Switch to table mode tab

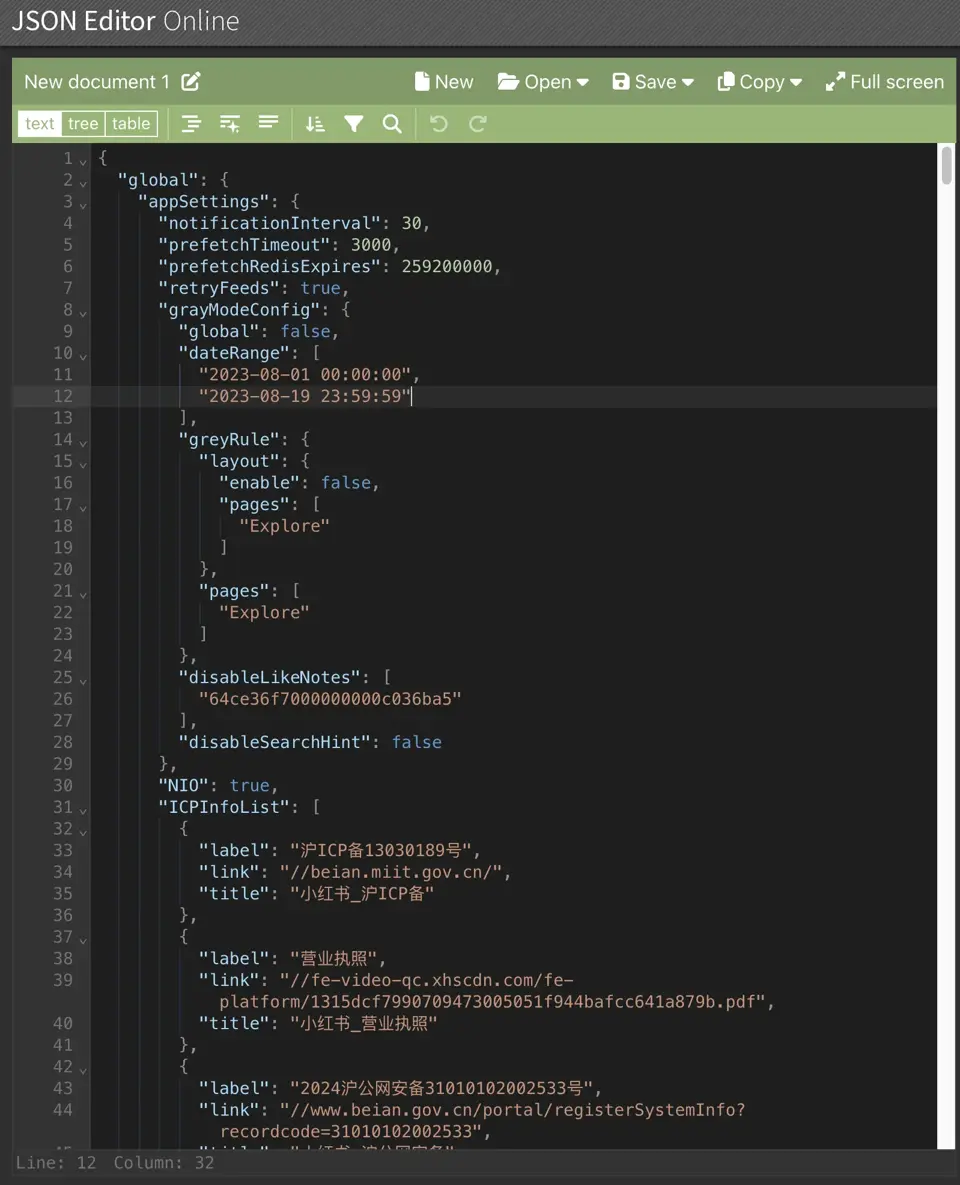(x=131, y=123)
